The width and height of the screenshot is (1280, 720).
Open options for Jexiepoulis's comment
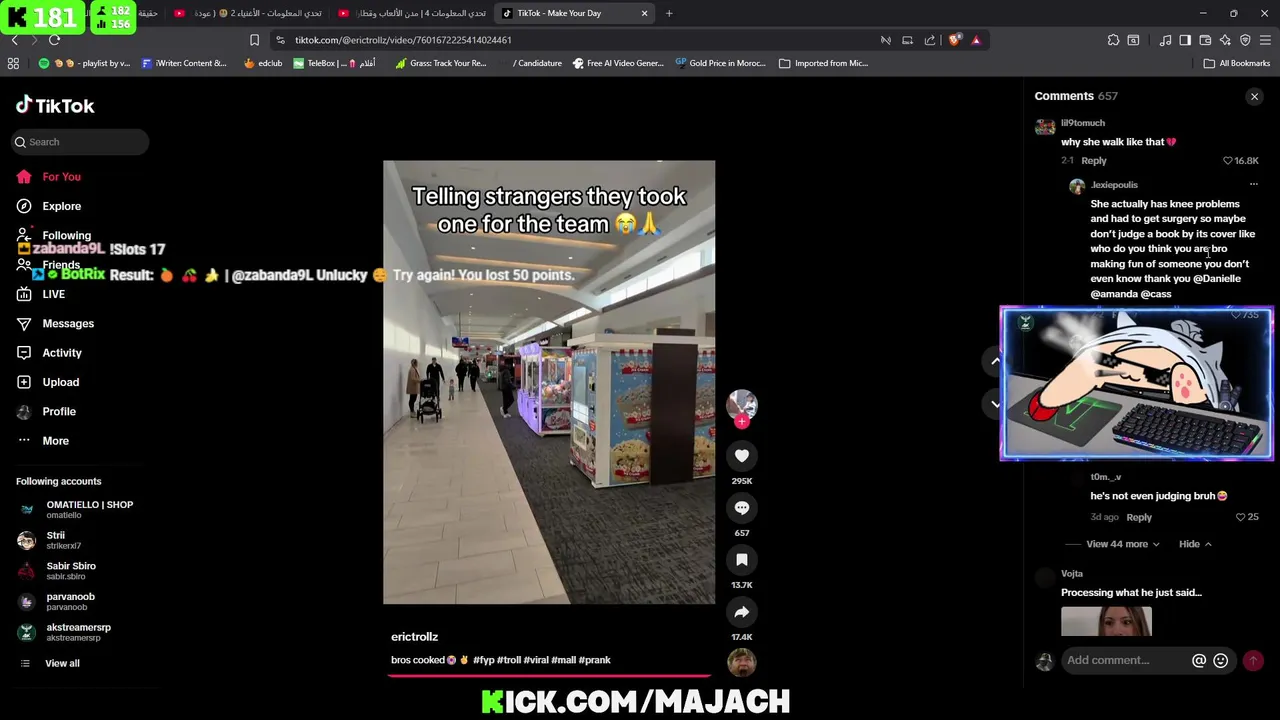click(1253, 185)
